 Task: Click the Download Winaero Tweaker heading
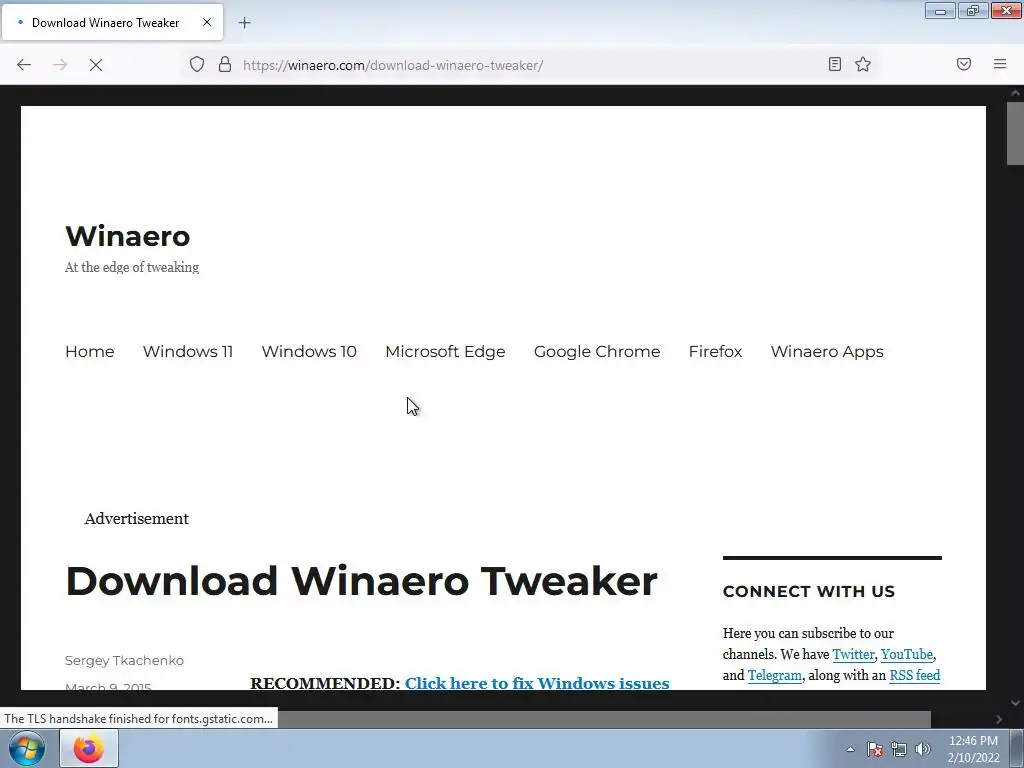[361, 581]
